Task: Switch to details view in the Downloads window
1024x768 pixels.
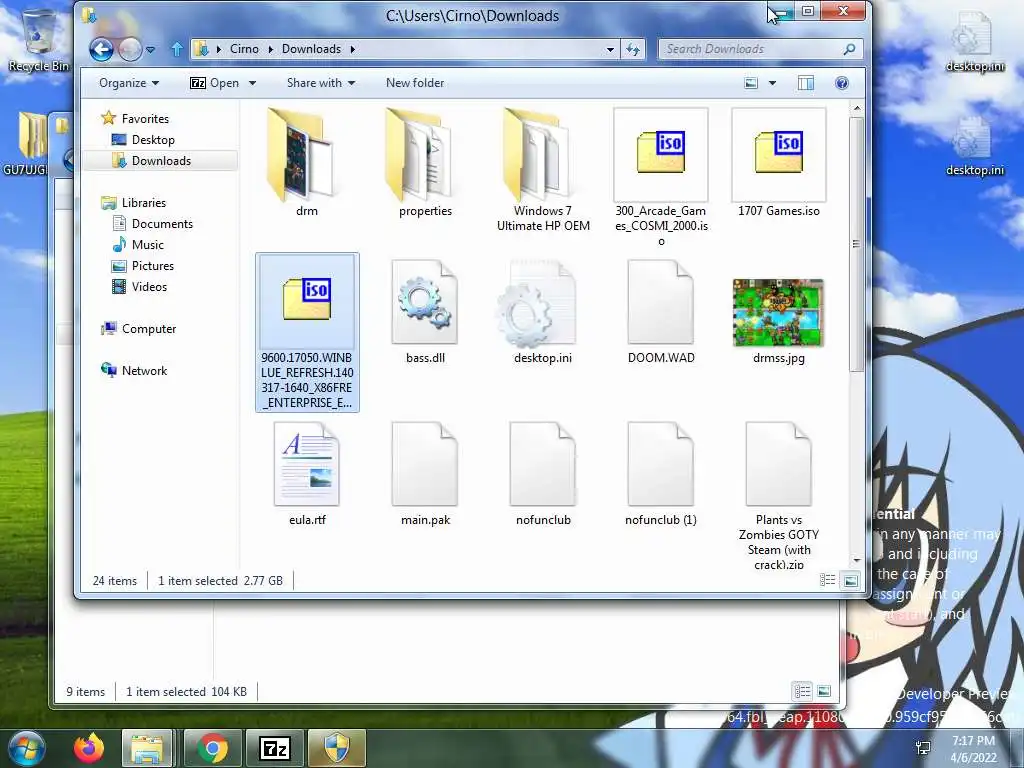Action: coord(827,580)
